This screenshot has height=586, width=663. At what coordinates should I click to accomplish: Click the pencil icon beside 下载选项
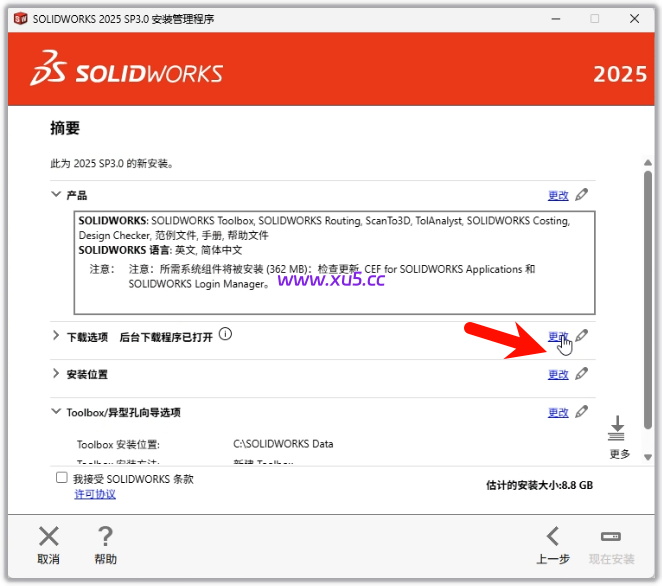click(x=582, y=337)
